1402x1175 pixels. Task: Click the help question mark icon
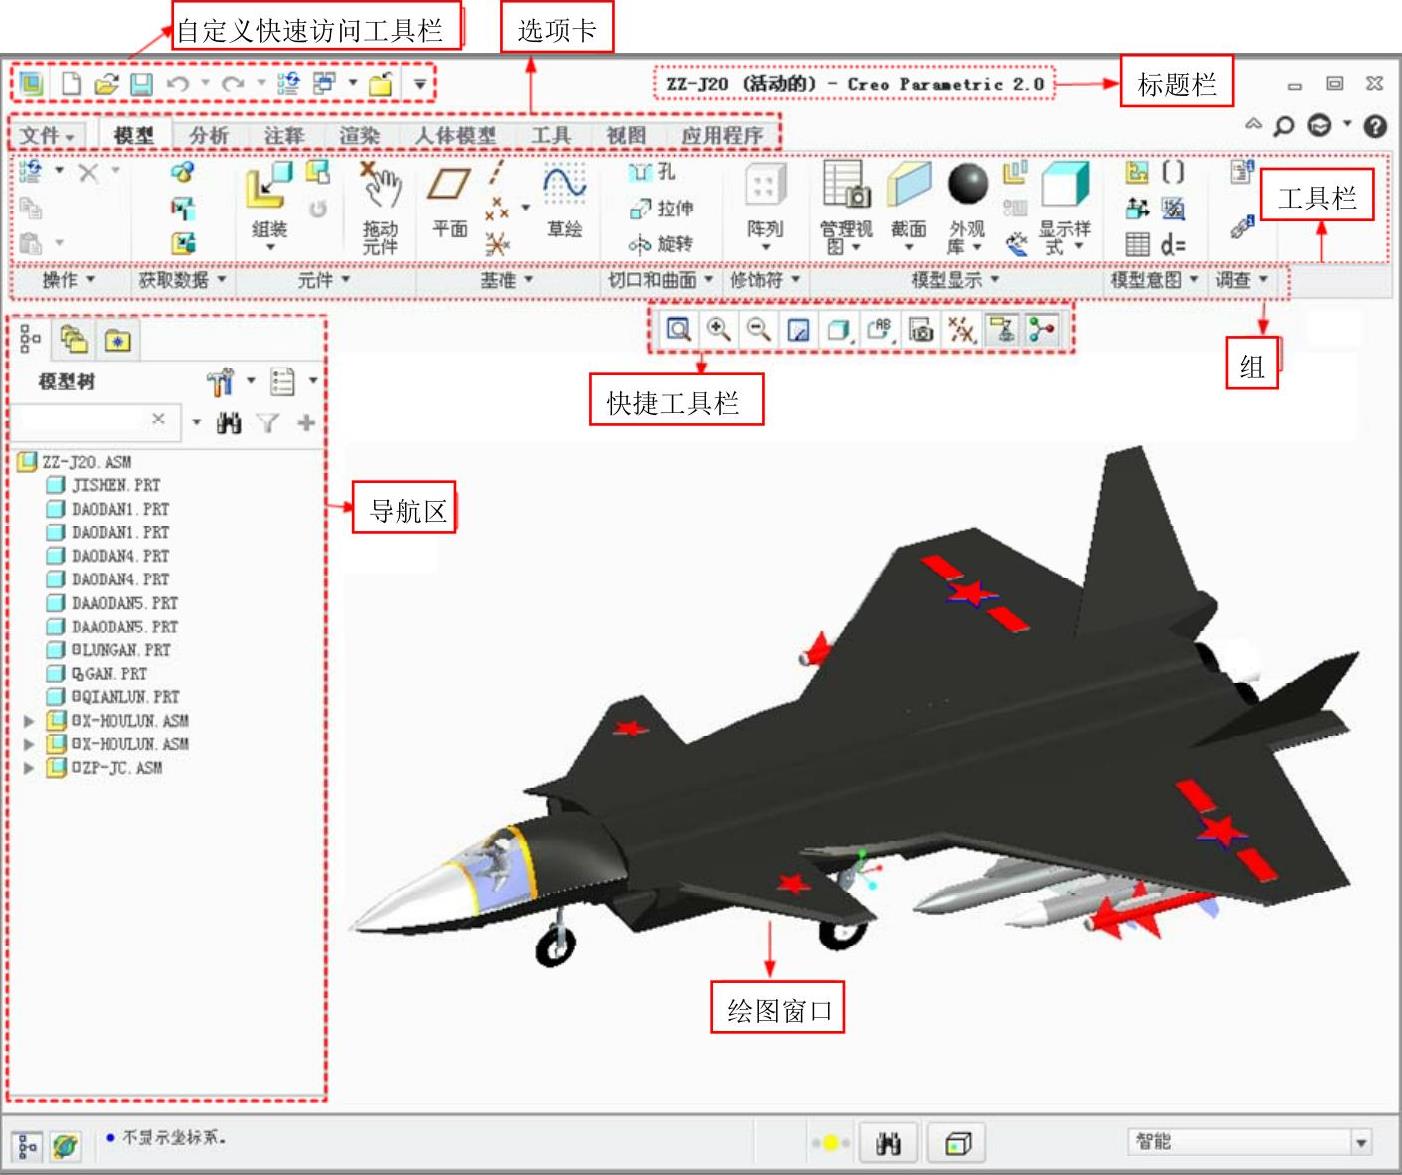pos(1376,126)
